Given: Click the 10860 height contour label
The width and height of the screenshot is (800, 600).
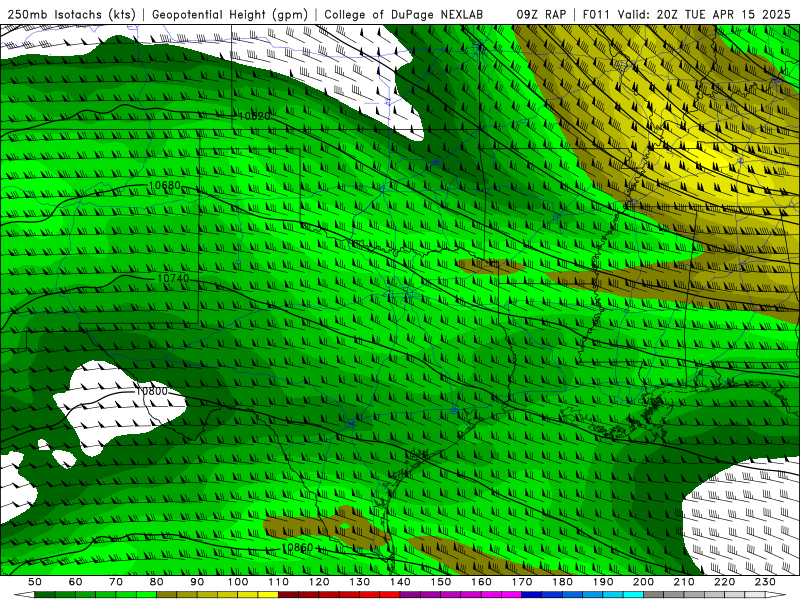Looking at the screenshot, I should (297, 548).
